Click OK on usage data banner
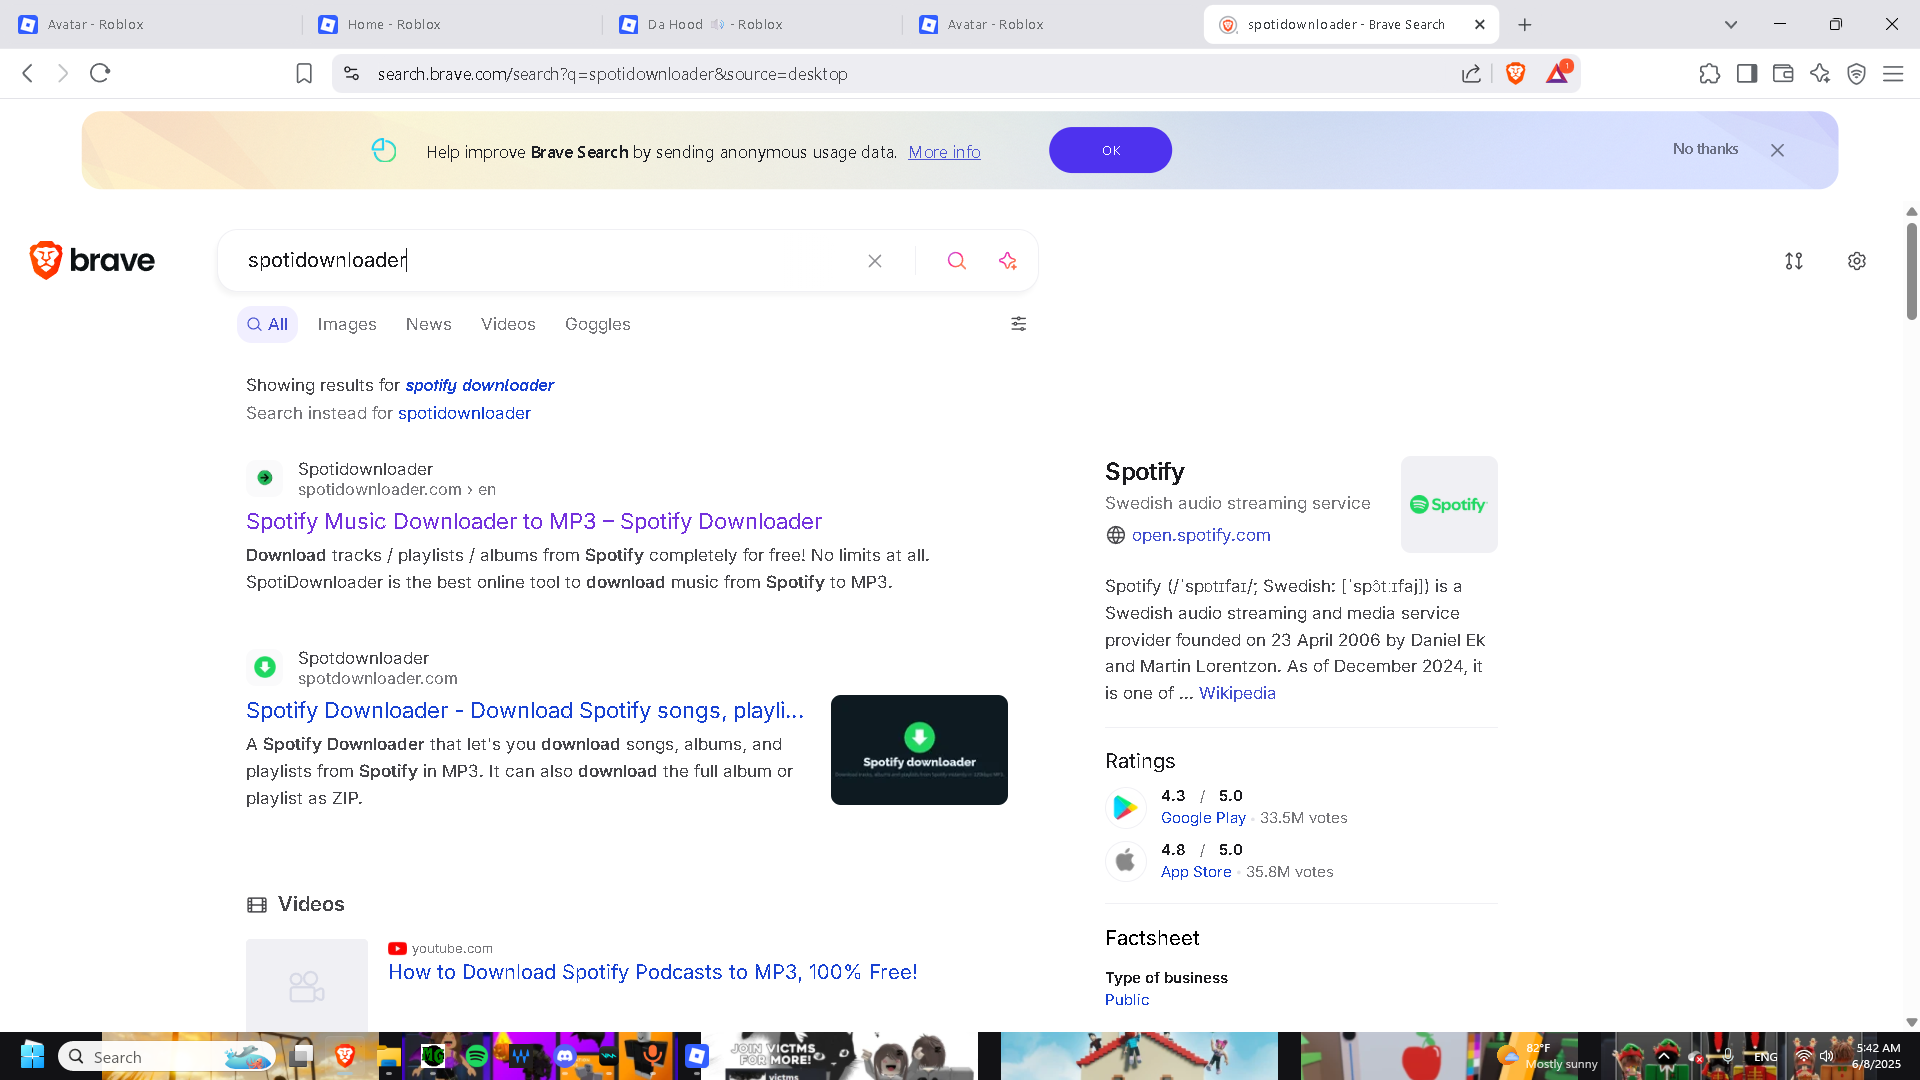1920x1080 pixels. [x=1110, y=150]
